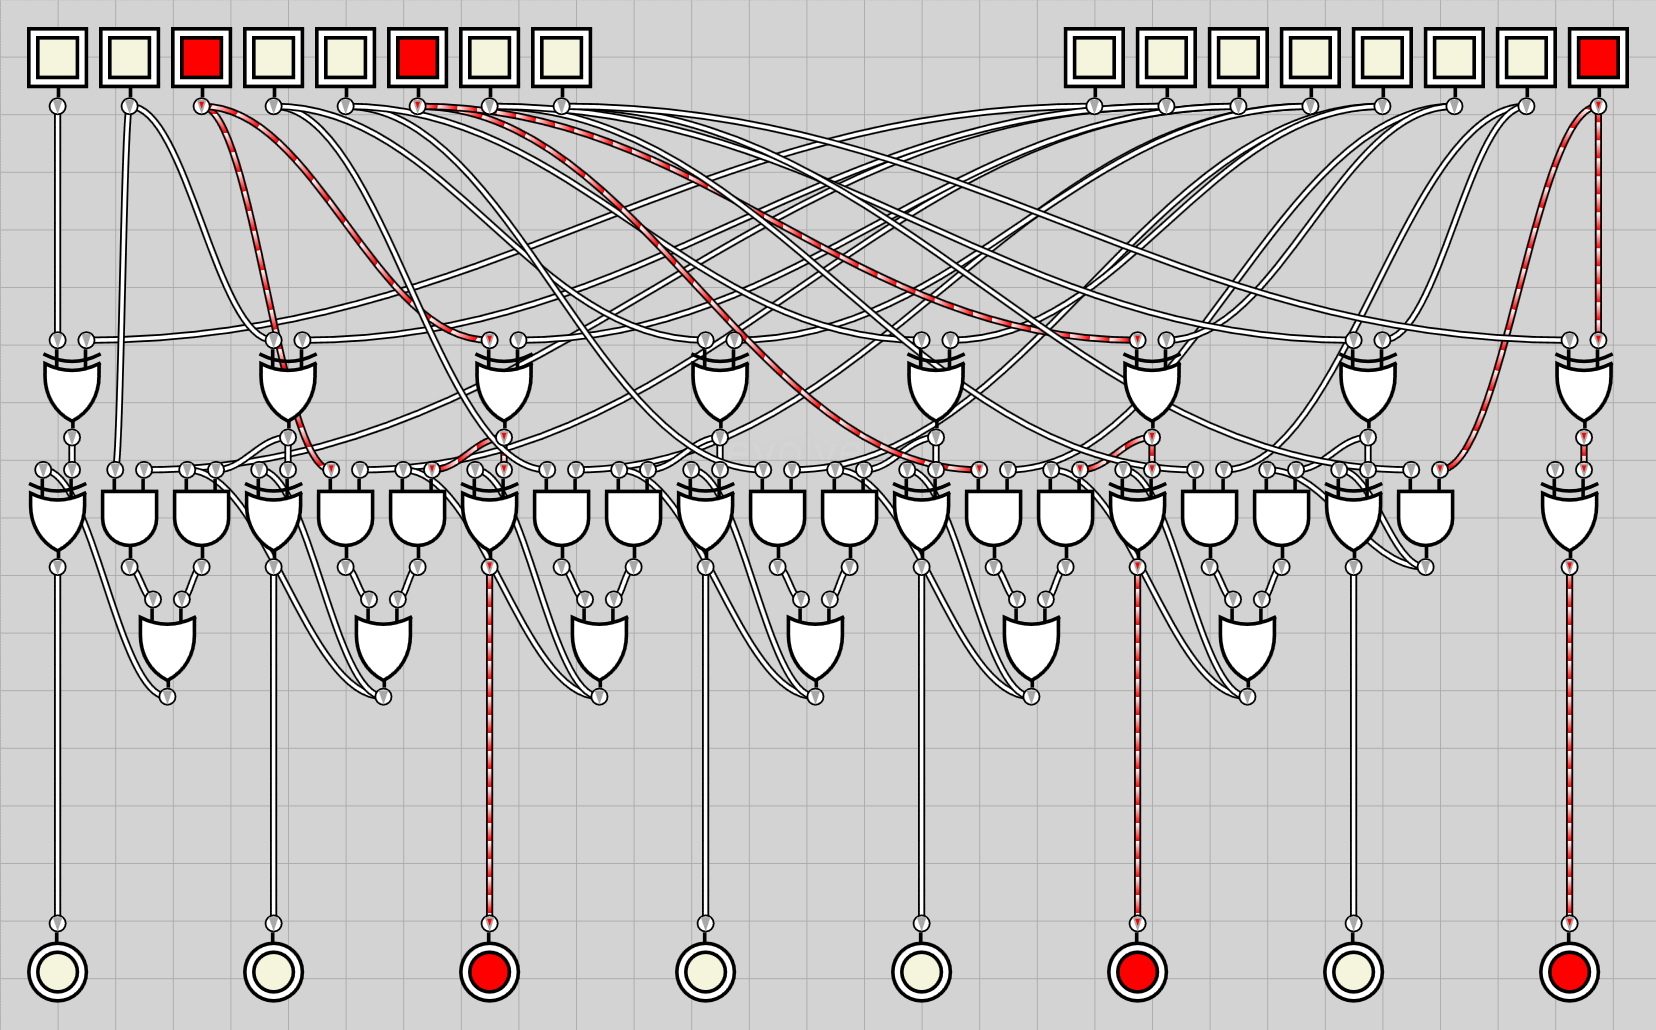Select the rightmost OR gate
The height and width of the screenshot is (1030, 1656).
pyautogui.click(x=1247, y=648)
